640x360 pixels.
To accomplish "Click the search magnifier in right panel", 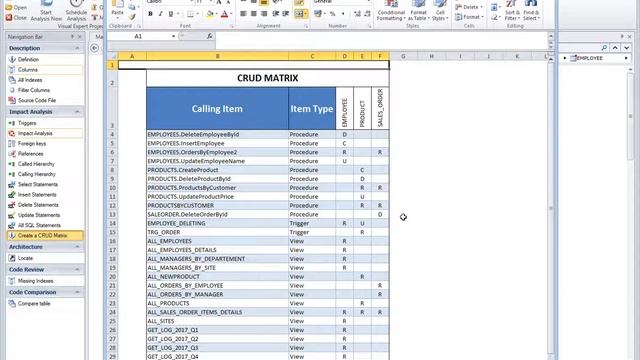I will (604, 48).
